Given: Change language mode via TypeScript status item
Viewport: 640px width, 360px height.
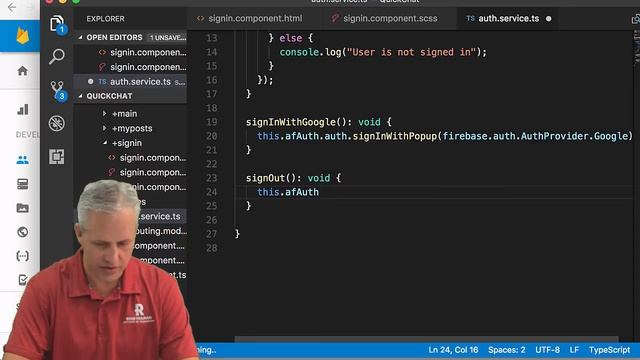Looking at the screenshot, I should point(609,350).
